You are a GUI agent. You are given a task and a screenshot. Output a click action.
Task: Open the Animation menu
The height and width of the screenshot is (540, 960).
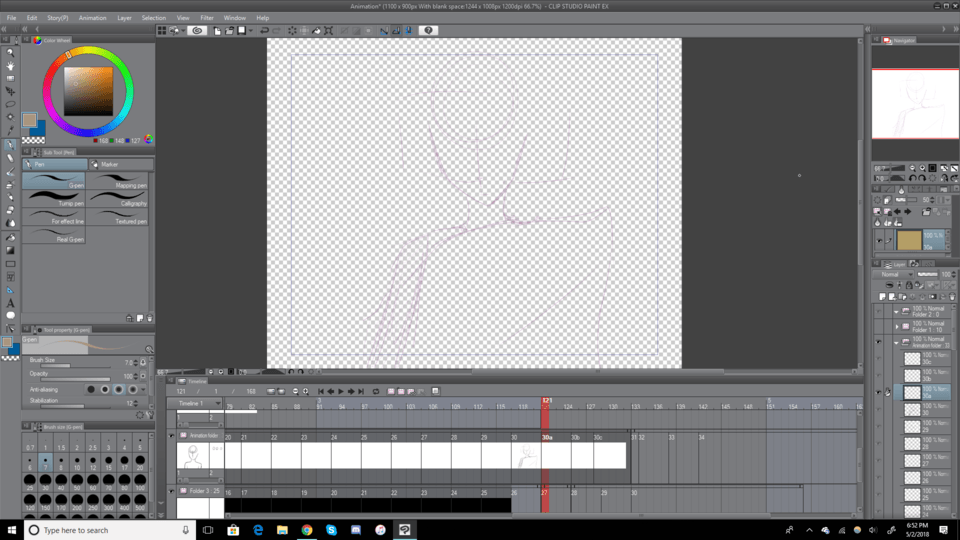[x=92, y=18]
